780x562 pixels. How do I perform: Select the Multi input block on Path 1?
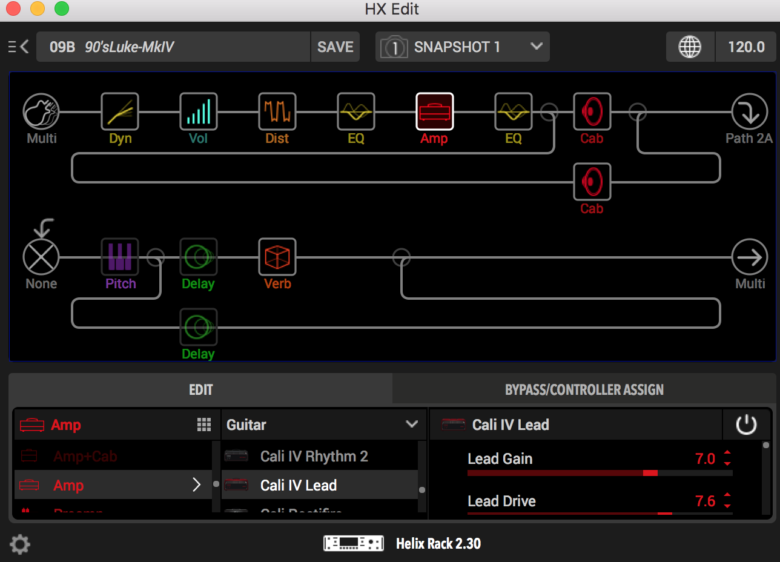pyautogui.click(x=41, y=112)
